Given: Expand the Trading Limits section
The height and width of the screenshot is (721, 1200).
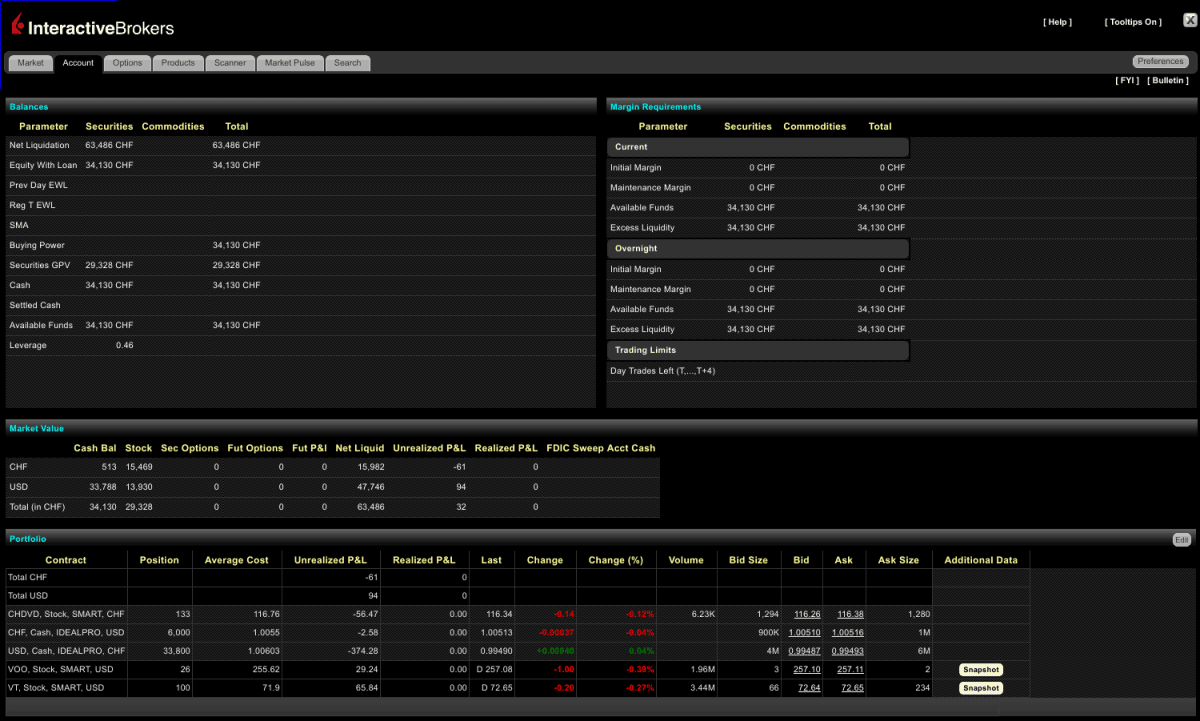Looking at the screenshot, I should [757, 350].
